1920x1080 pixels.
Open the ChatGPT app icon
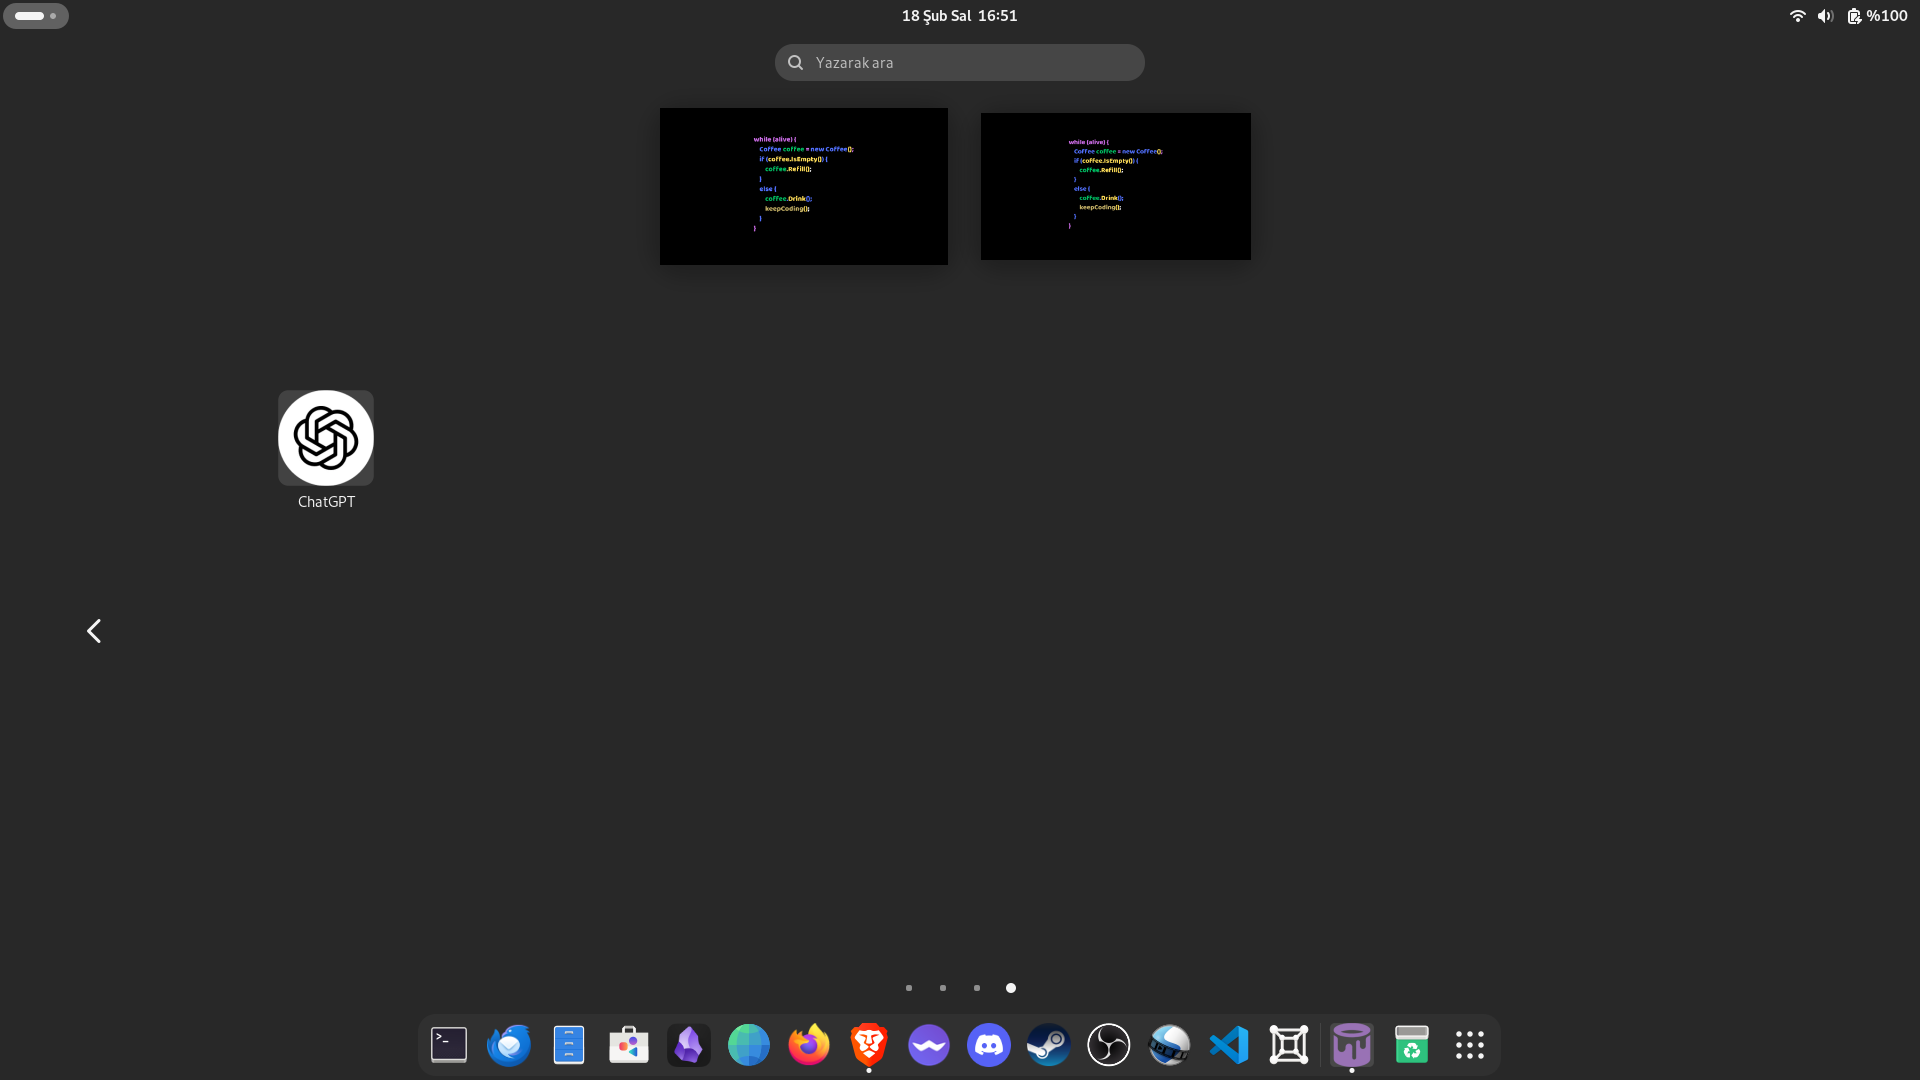click(326, 438)
